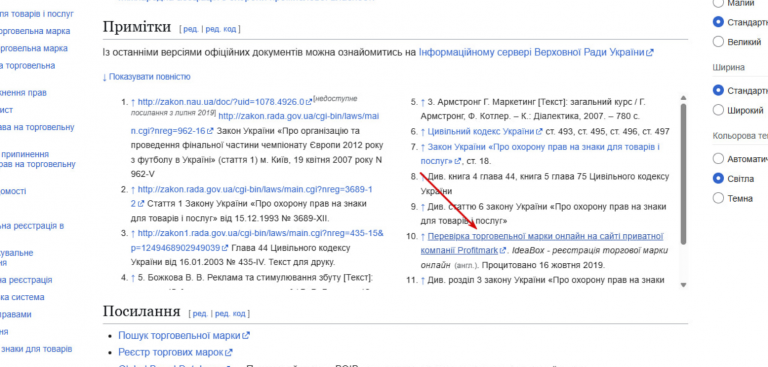This screenshot has width=768, height=367.
Task: Open Пошук торговельної марки external link
Action: click(x=184, y=336)
